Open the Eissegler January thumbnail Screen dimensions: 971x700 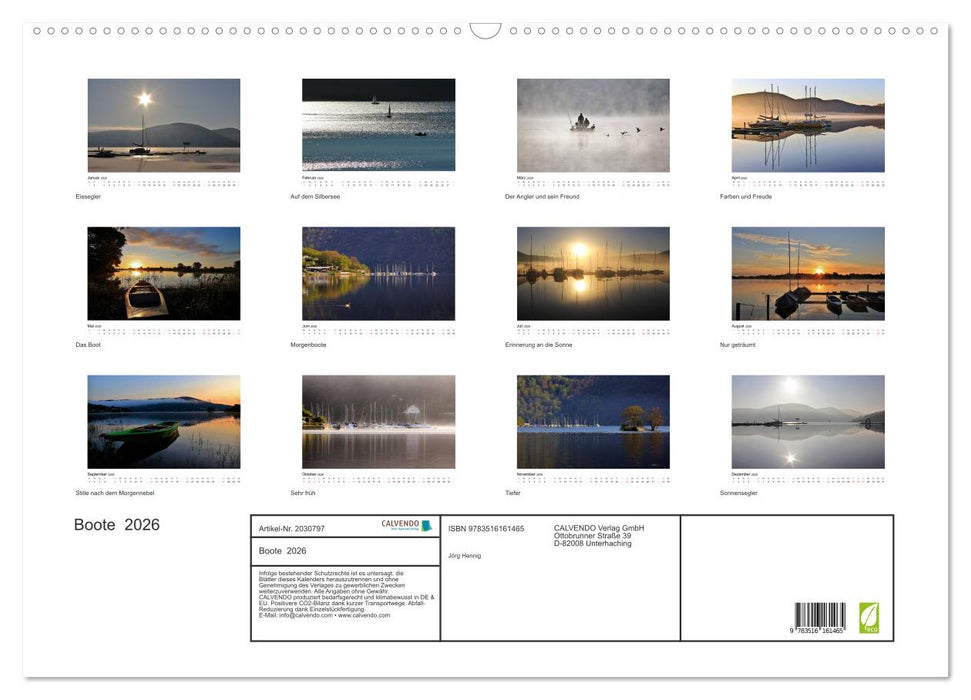(x=163, y=126)
